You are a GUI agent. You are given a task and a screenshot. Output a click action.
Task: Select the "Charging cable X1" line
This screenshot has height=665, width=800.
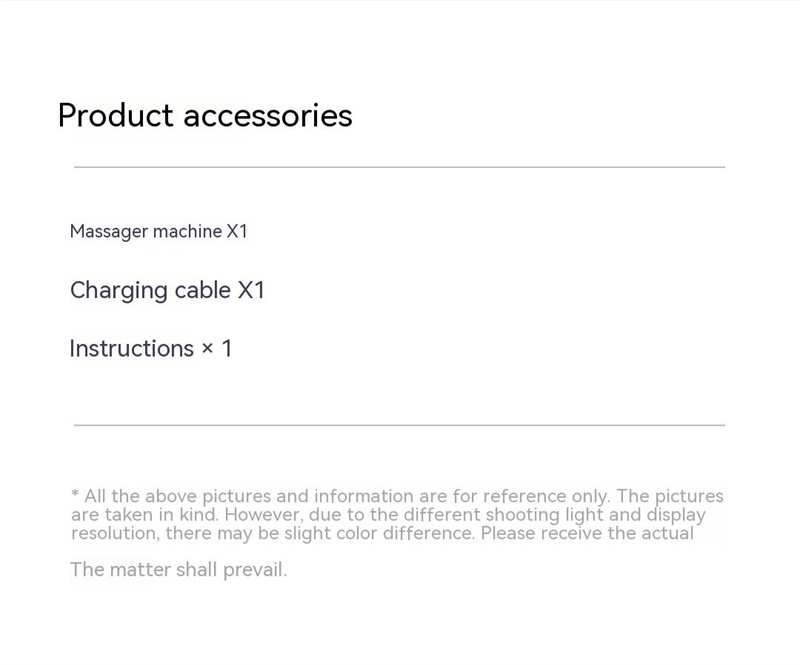pos(167,291)
